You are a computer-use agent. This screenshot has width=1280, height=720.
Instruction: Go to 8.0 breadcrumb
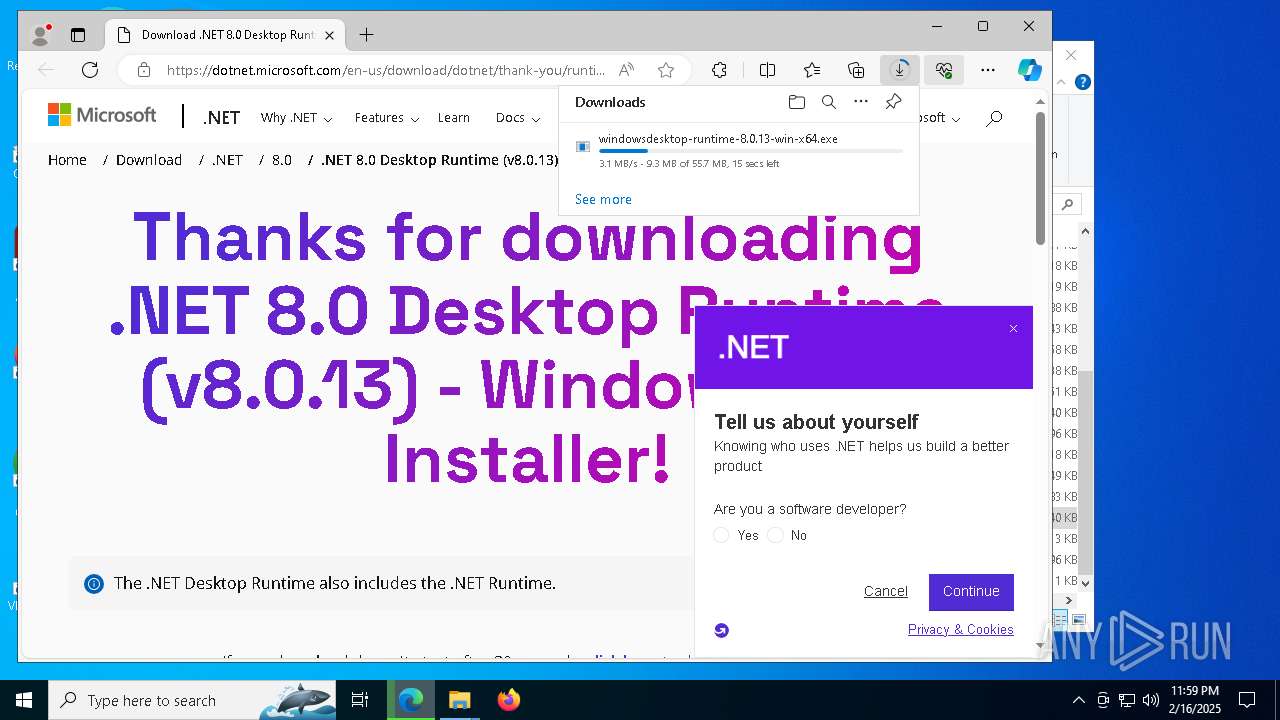(x=282, y=160)
